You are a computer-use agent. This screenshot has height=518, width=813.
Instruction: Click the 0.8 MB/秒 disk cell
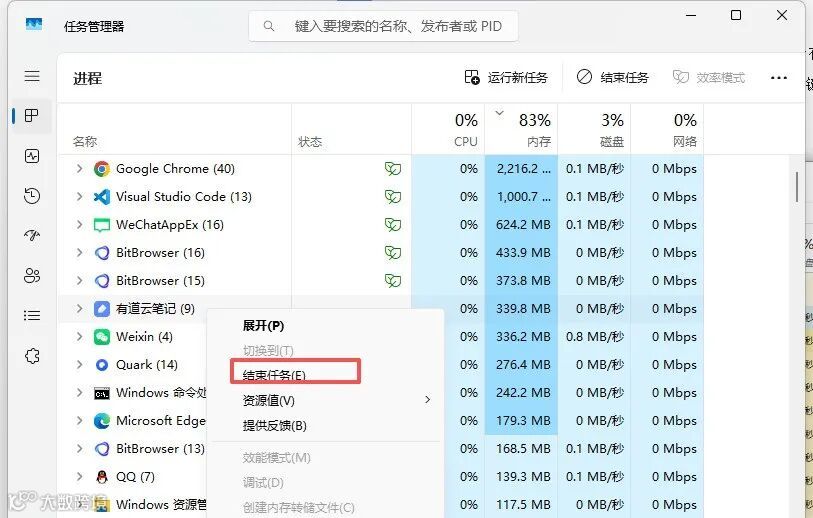point(595,337)
